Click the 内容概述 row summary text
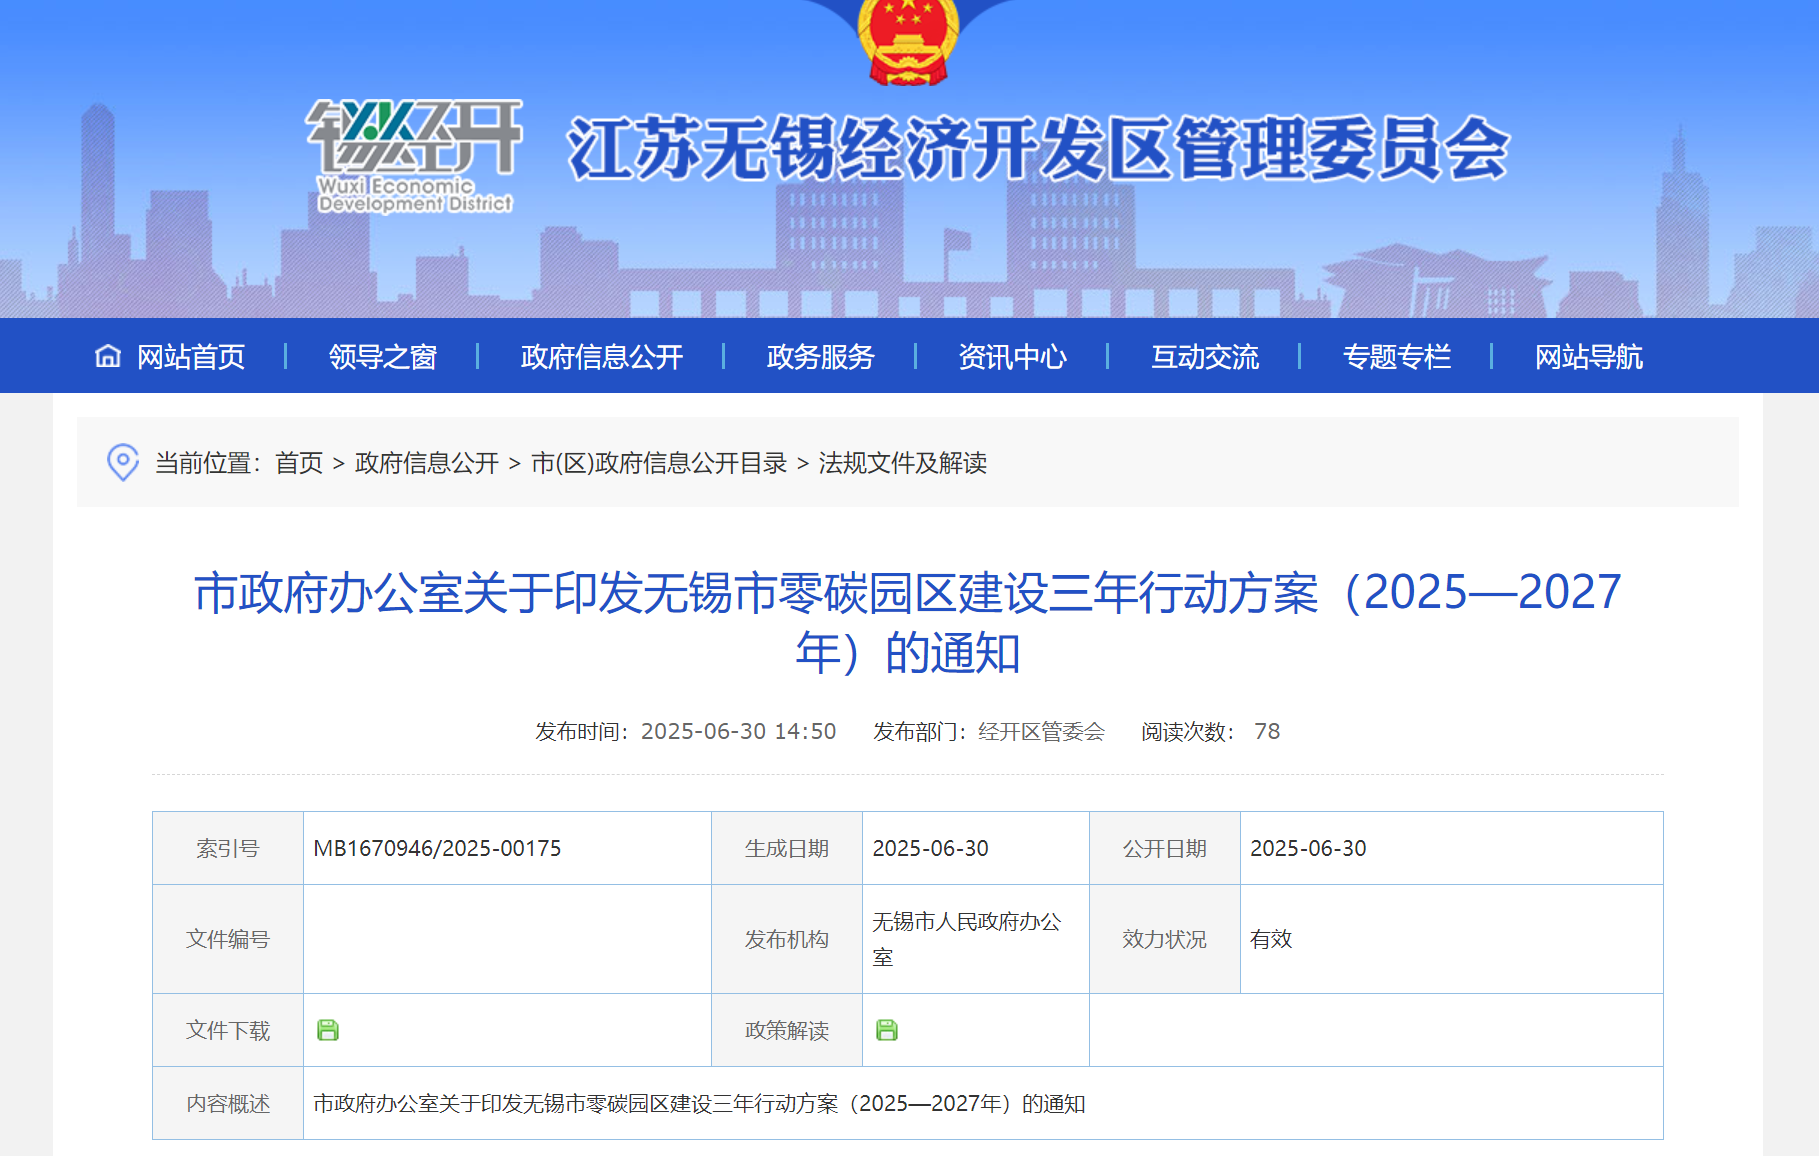Image resolution: width=1819 pixels, height=1156 pixels. pyautogui.click(x=698, y=1103)
